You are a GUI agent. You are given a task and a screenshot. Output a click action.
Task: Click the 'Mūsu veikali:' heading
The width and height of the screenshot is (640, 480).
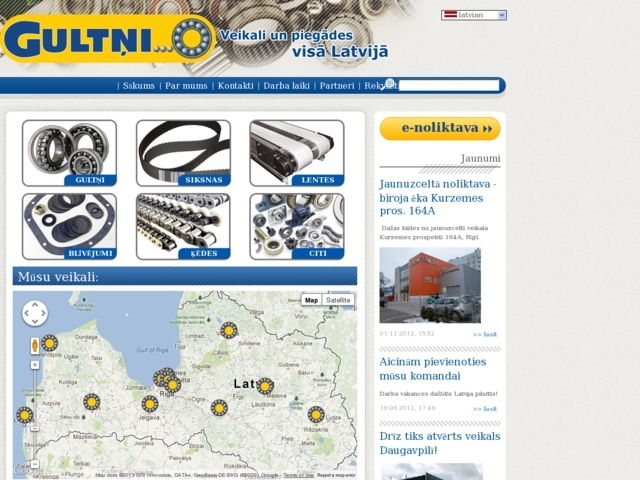click(58, 277)
